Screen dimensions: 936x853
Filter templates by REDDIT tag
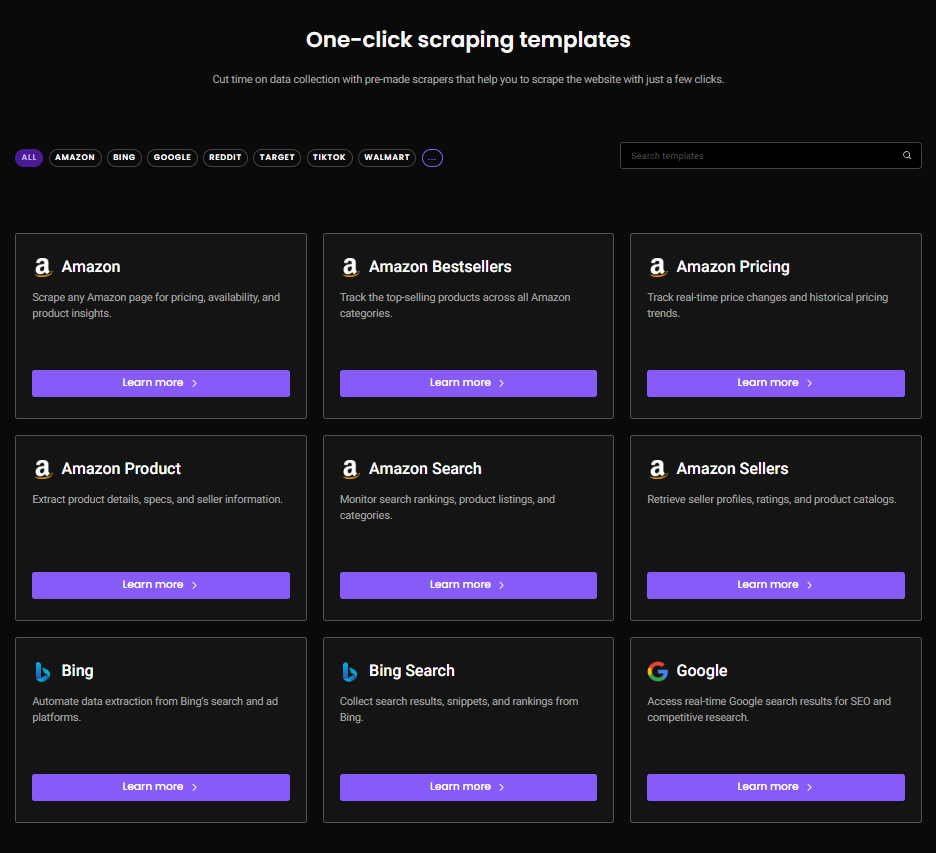click(225, 158)
